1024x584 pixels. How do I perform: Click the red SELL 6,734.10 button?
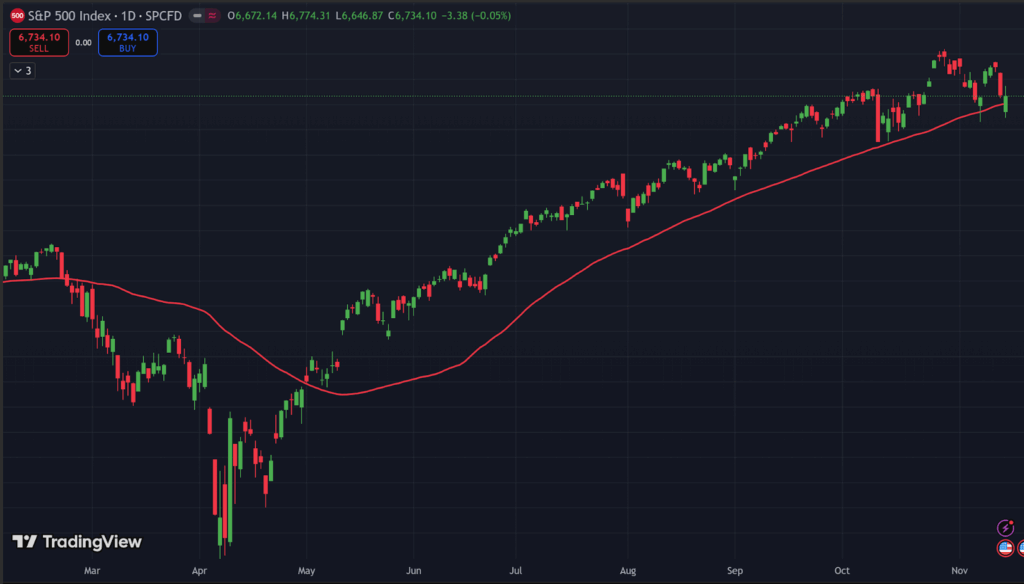pyautogui.click(x=39, y=42)
